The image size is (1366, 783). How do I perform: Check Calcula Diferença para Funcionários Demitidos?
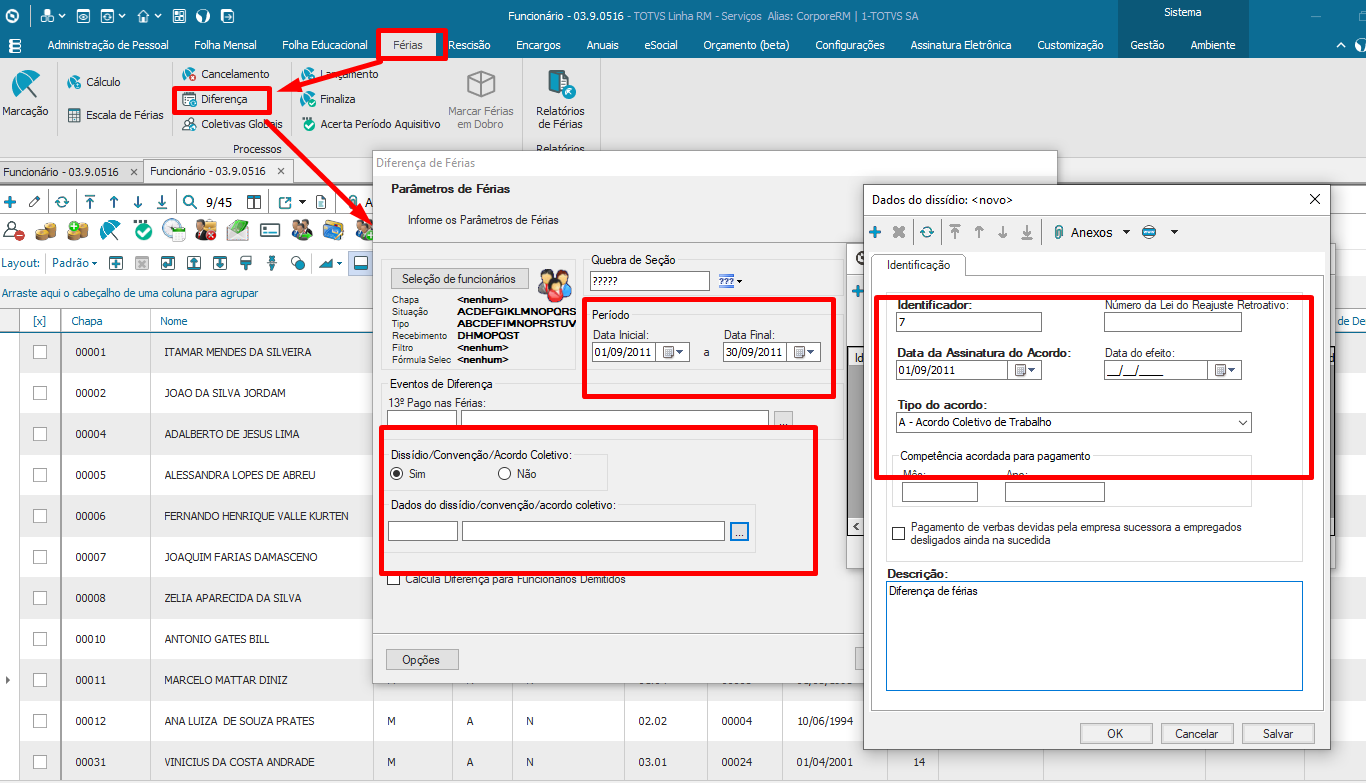(394, 579)
